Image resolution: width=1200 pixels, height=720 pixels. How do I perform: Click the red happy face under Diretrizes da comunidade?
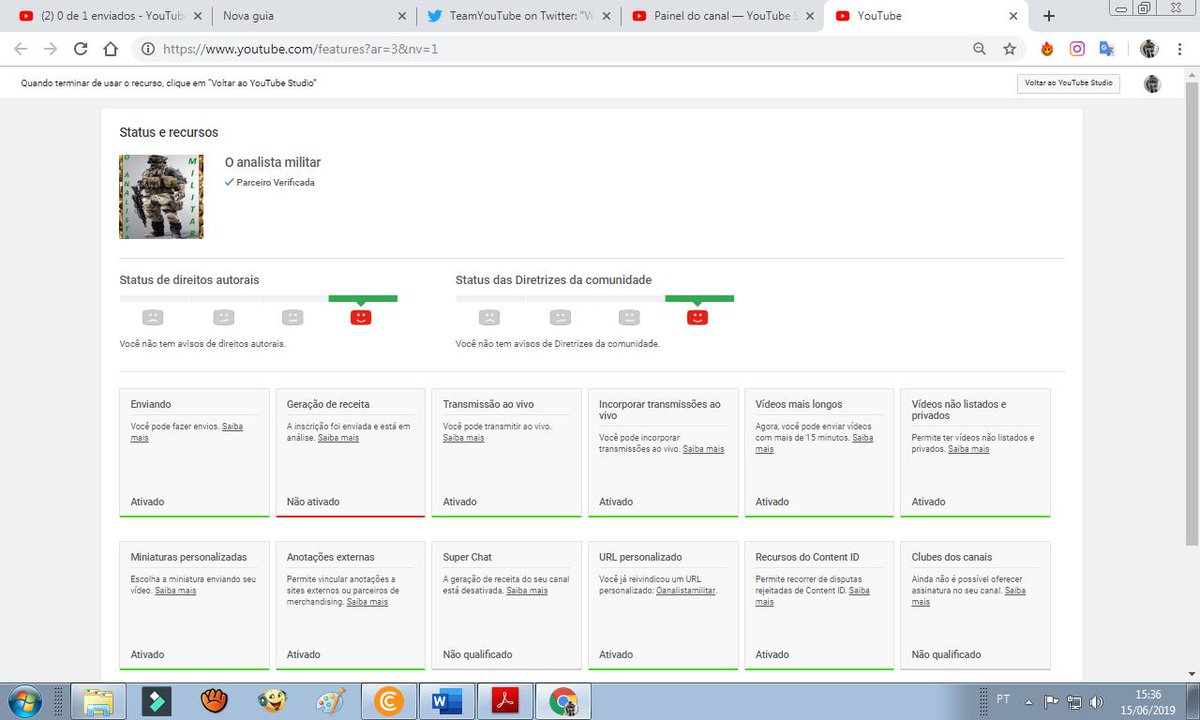tap(698, 317)
